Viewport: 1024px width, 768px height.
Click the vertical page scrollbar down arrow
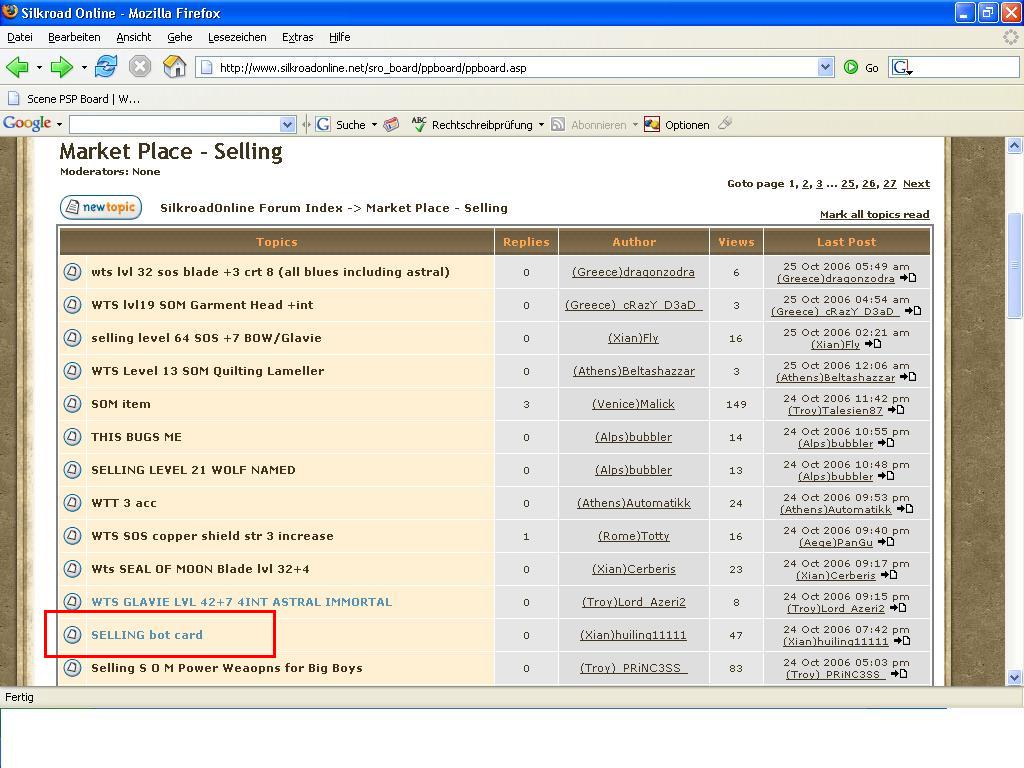(1014, 677)
